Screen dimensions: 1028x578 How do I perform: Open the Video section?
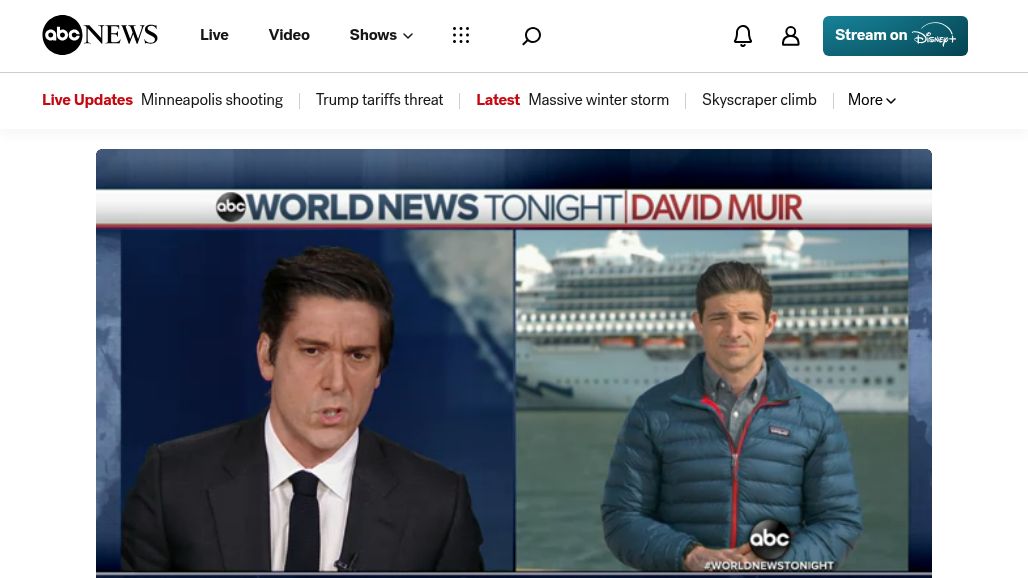289,35
